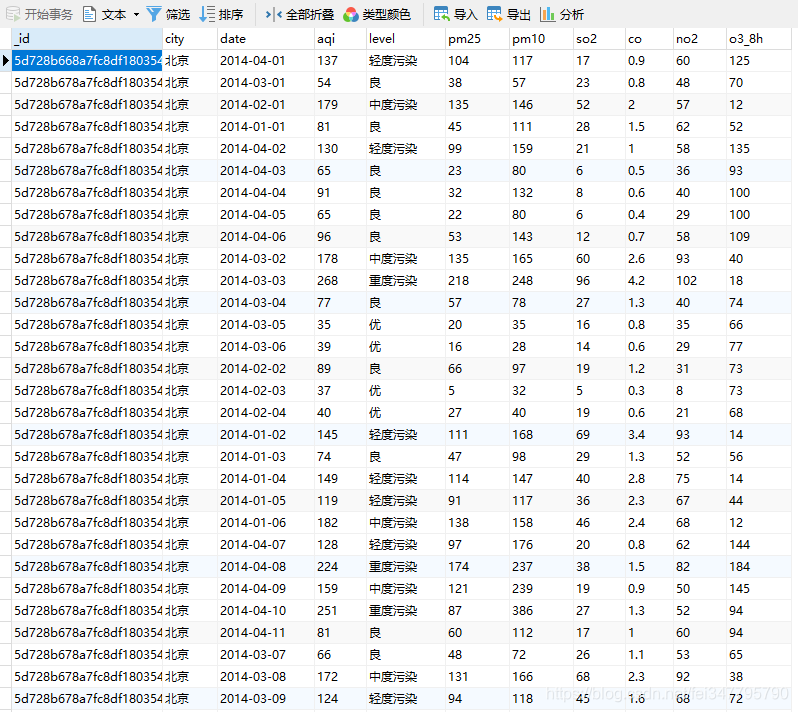Select the city column header
Image resolution: width=798 pixels, height=712 pixels.
click(x=190, y=39)
